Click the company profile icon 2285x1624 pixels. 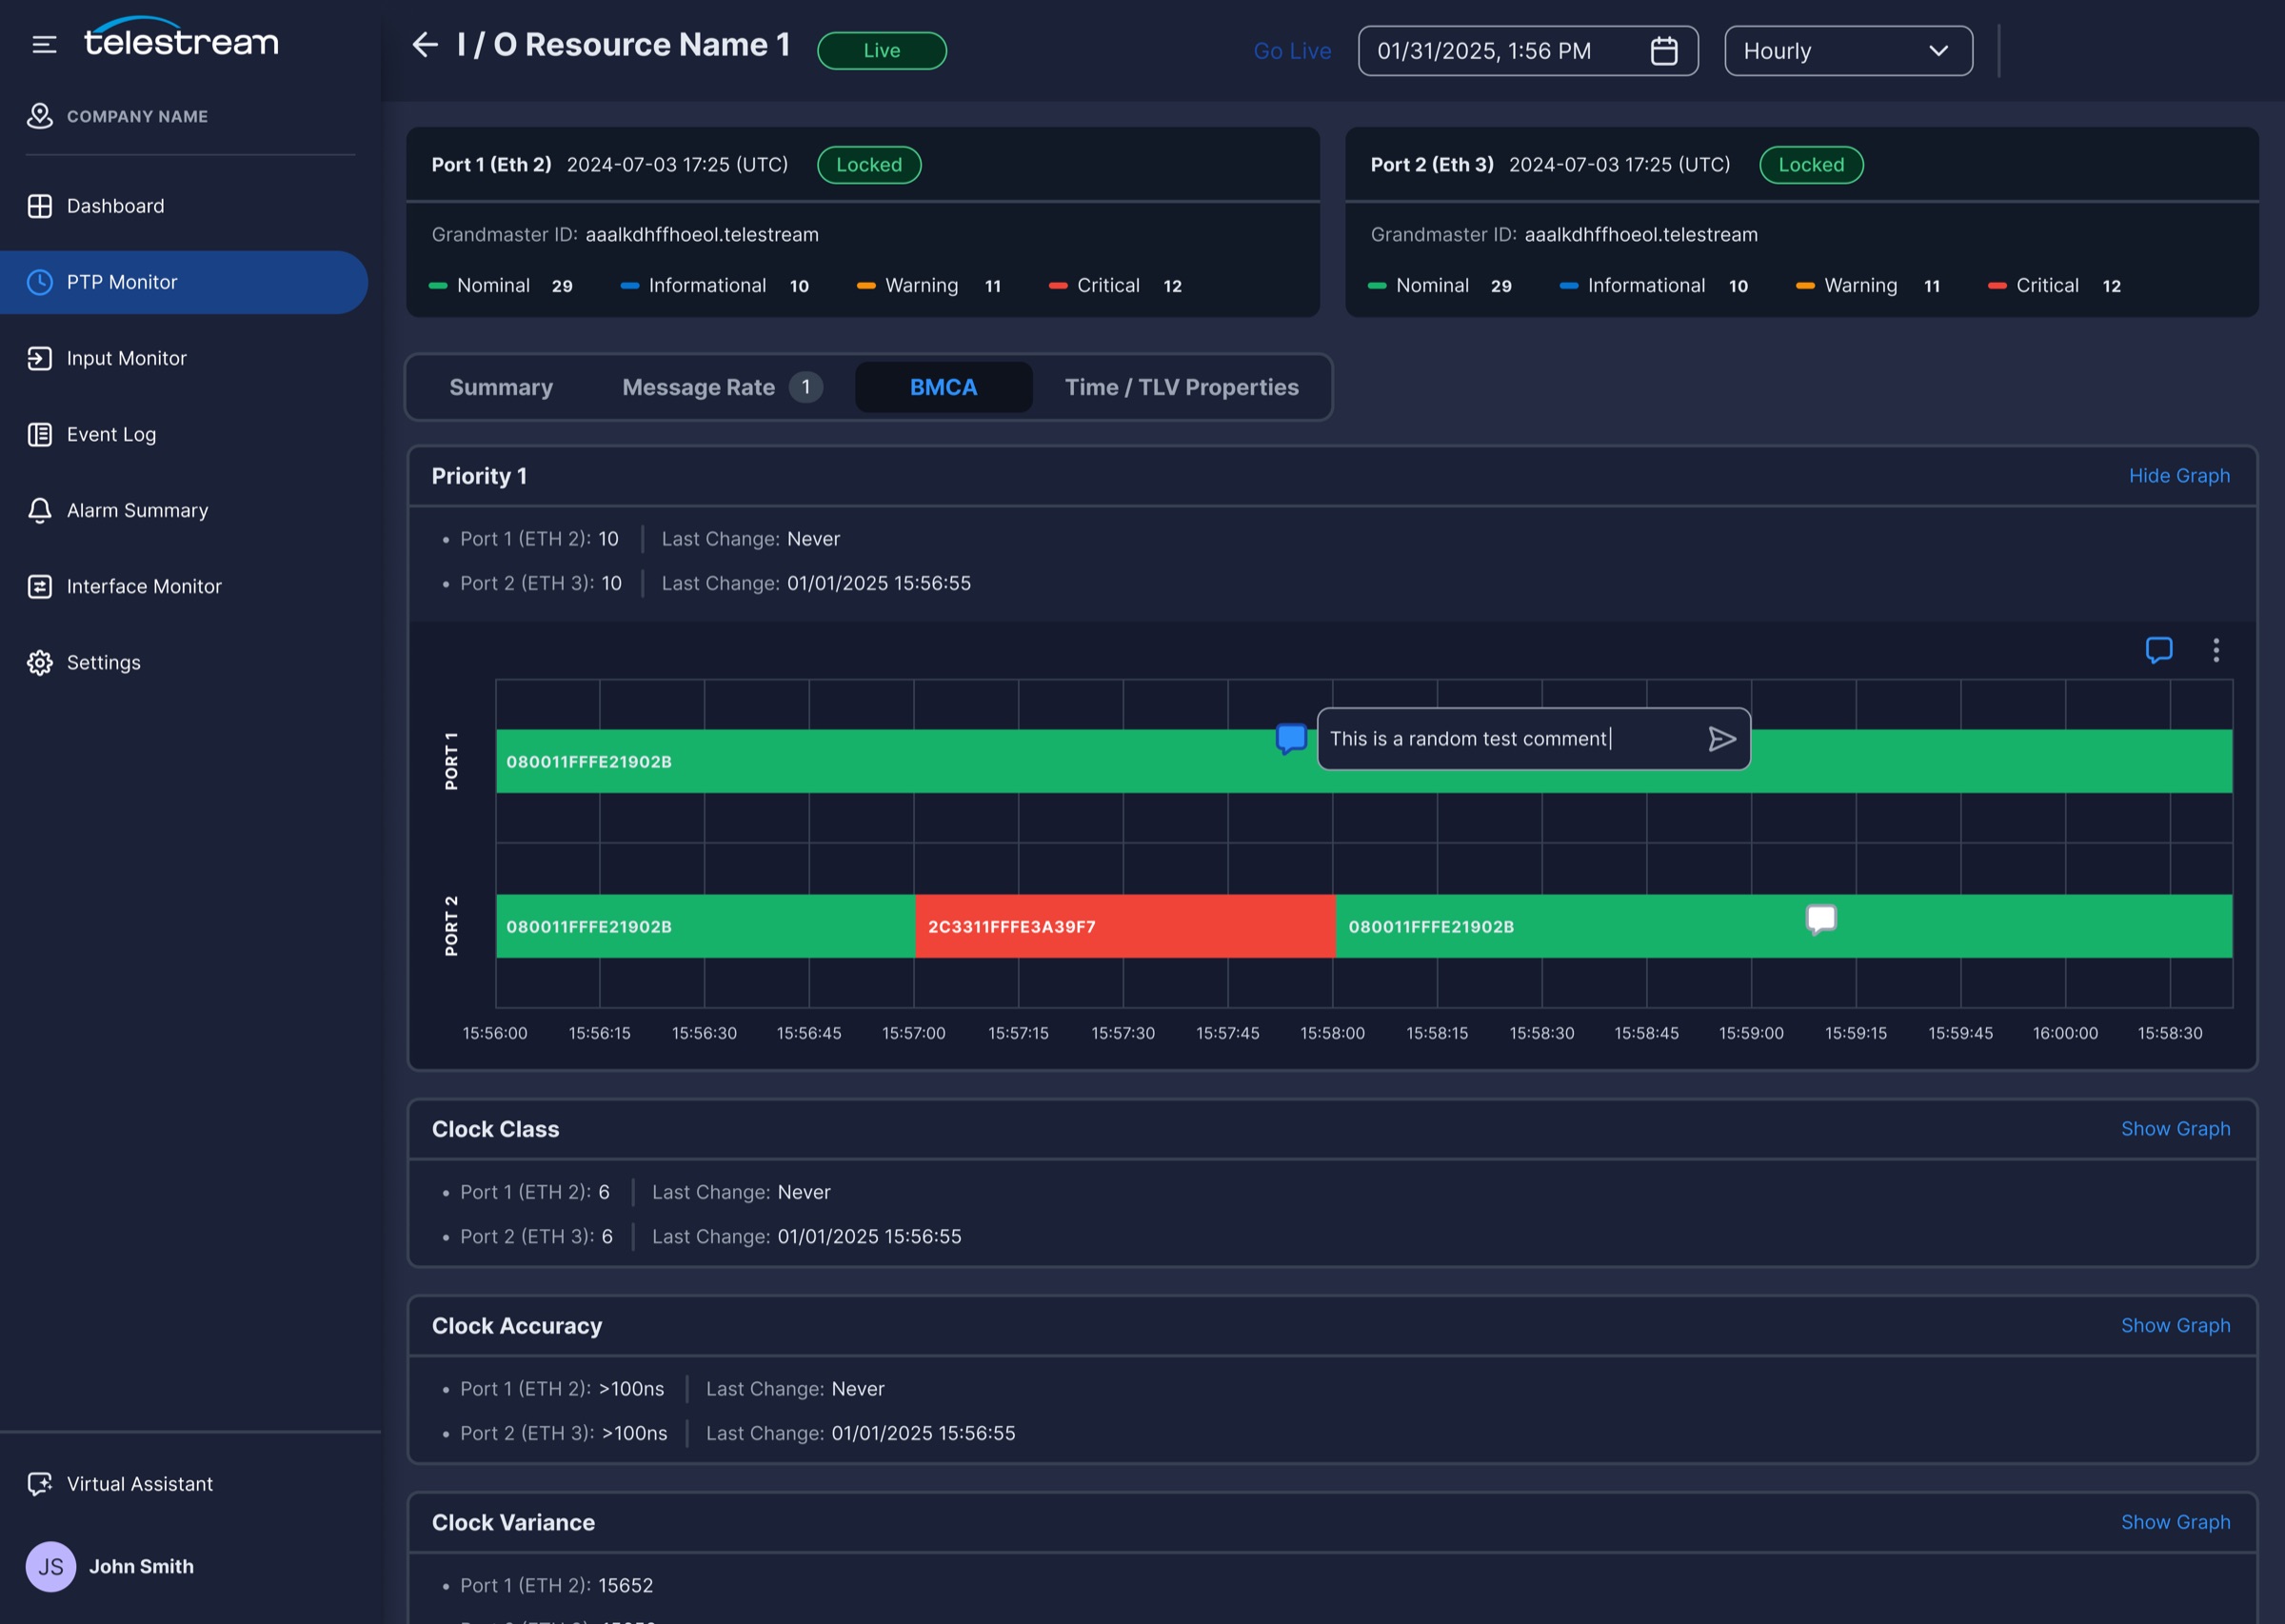coord(39,116)
